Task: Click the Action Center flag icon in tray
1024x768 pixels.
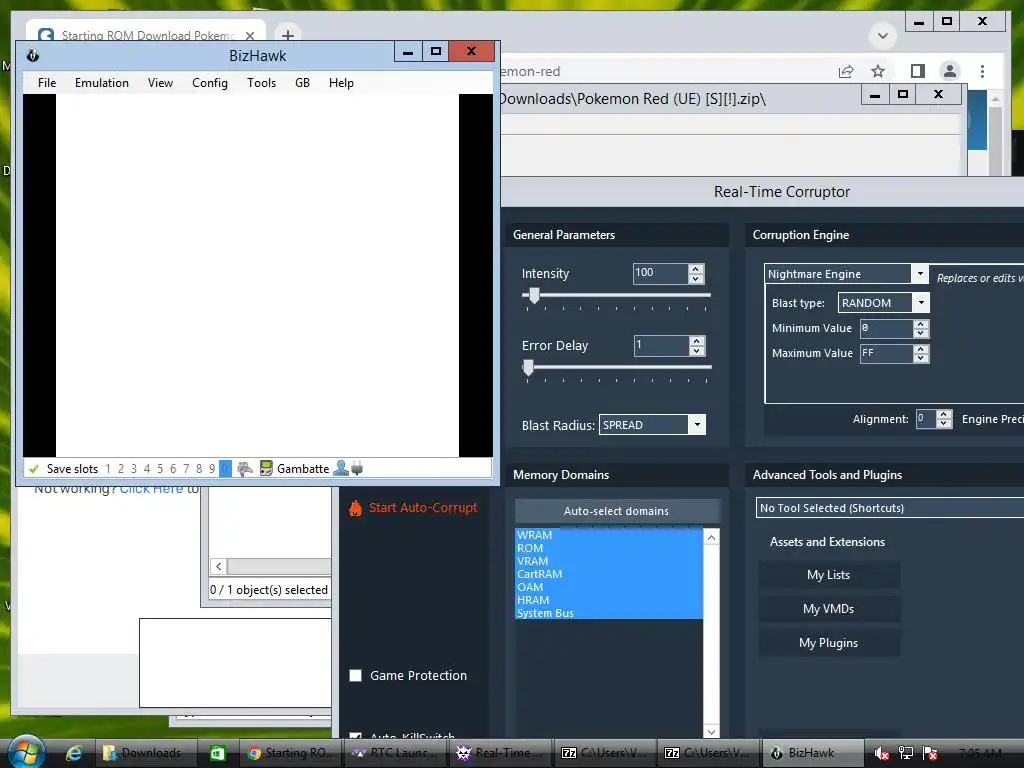Action: [x=931, y=753]
